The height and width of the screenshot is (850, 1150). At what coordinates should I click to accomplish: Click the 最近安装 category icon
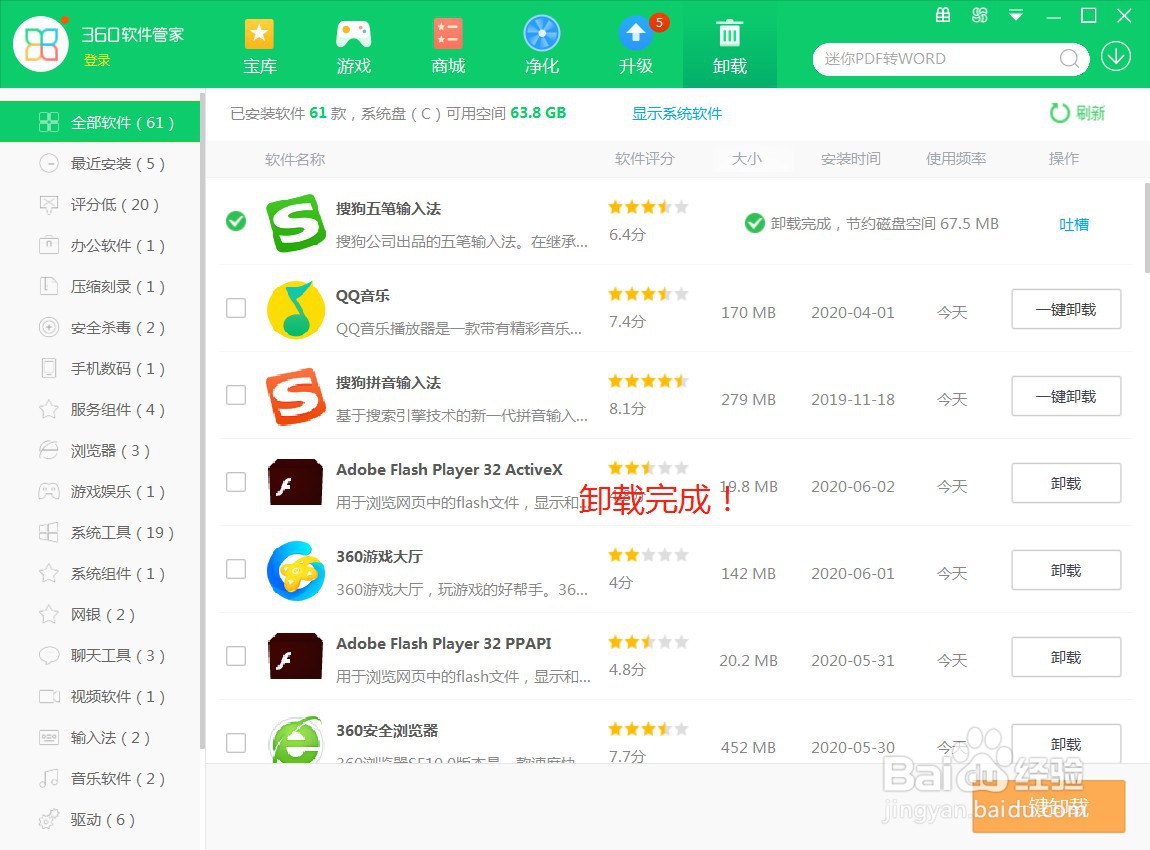(48, 164)
